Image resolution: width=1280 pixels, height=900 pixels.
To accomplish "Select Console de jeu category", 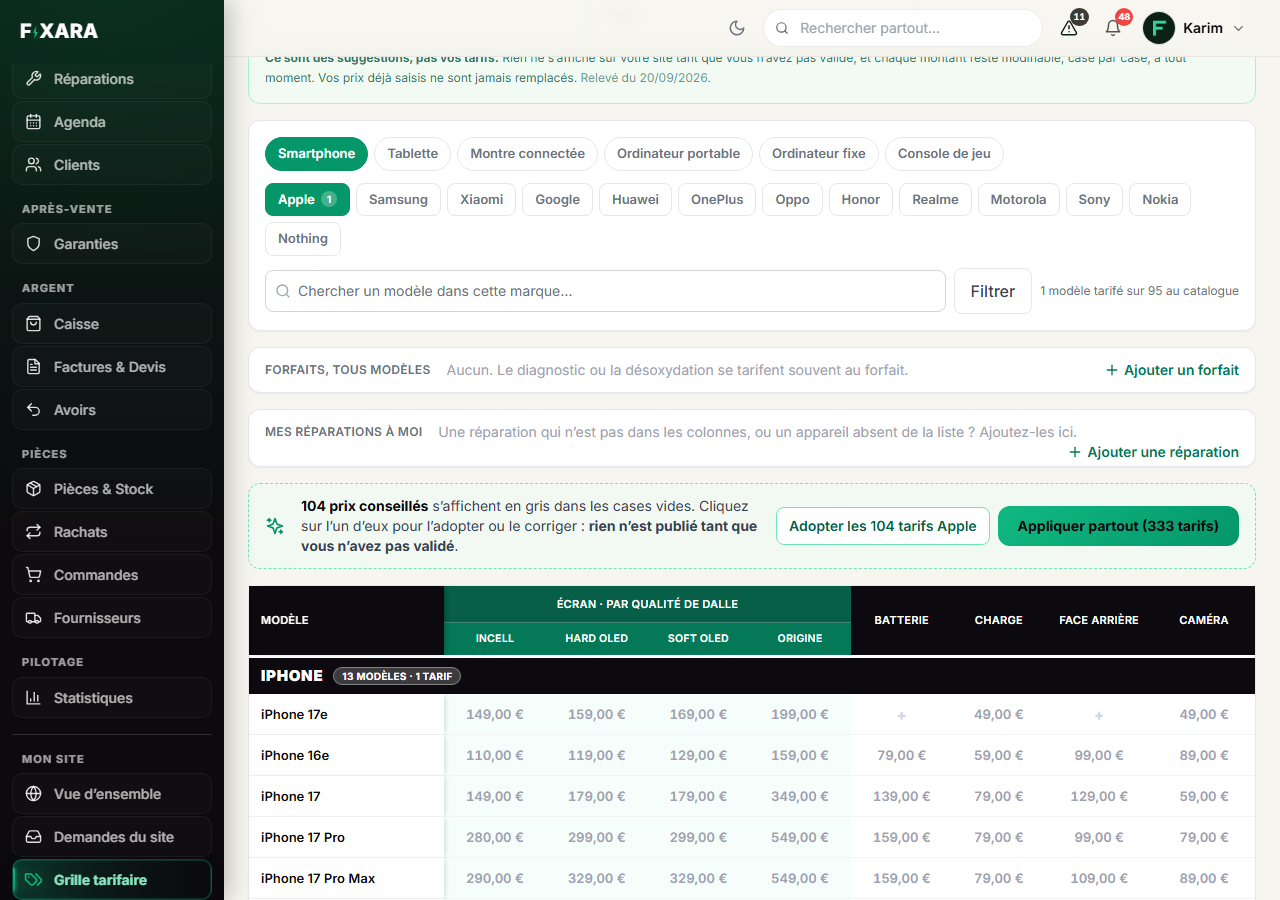I will click(944, 154).
